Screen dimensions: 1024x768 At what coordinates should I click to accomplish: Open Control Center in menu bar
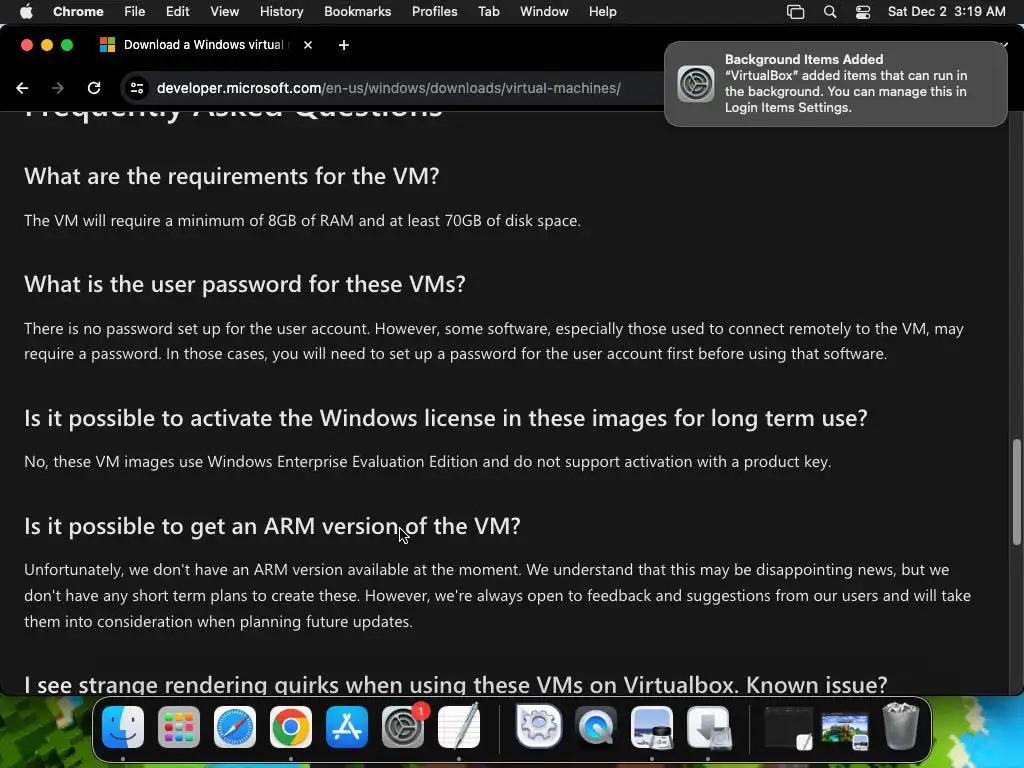[x=863, y=12]
